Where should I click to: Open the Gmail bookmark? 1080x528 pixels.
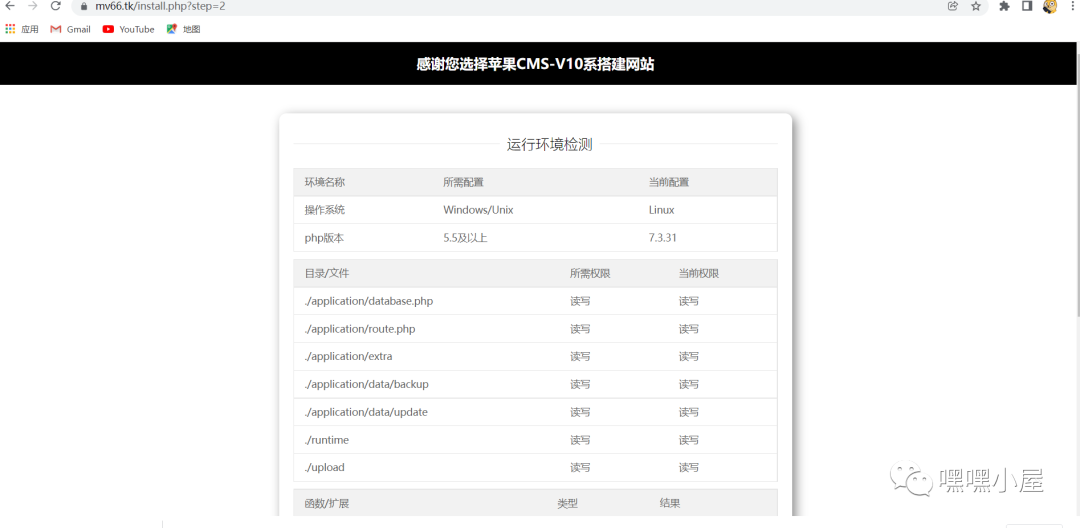[71, 29]
